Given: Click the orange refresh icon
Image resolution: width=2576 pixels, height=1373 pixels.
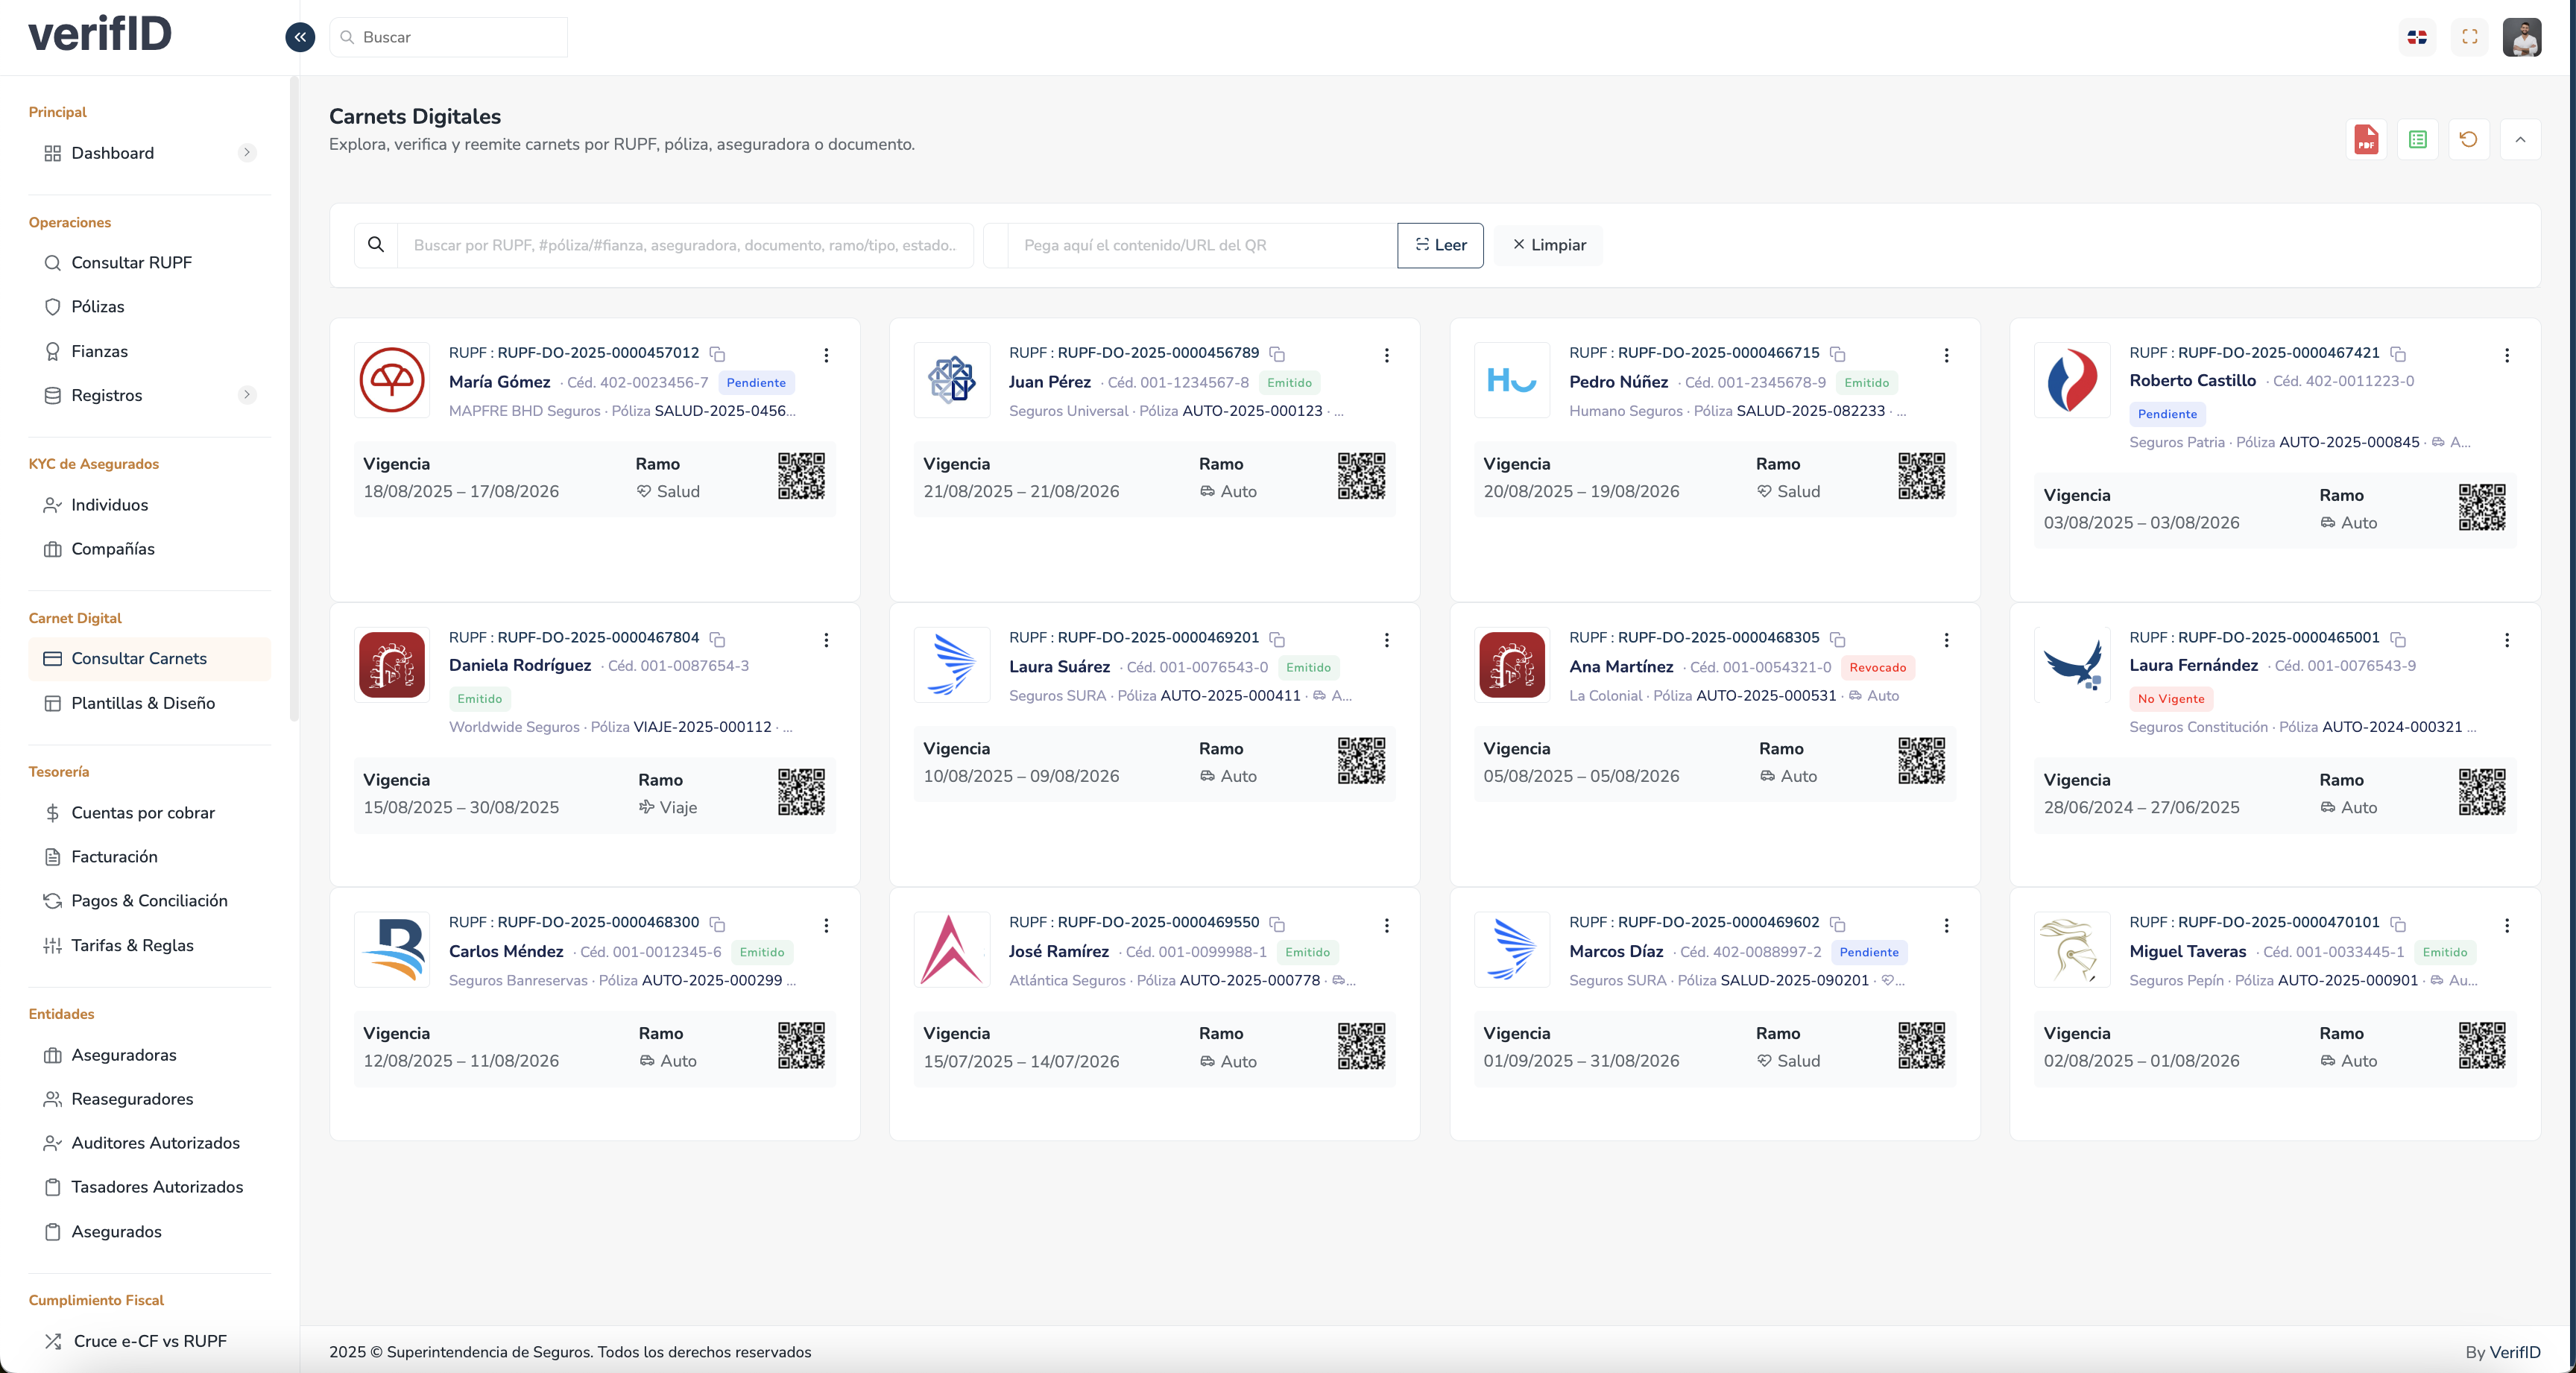Looking at the screenshot, I should tap(2468, 140).
